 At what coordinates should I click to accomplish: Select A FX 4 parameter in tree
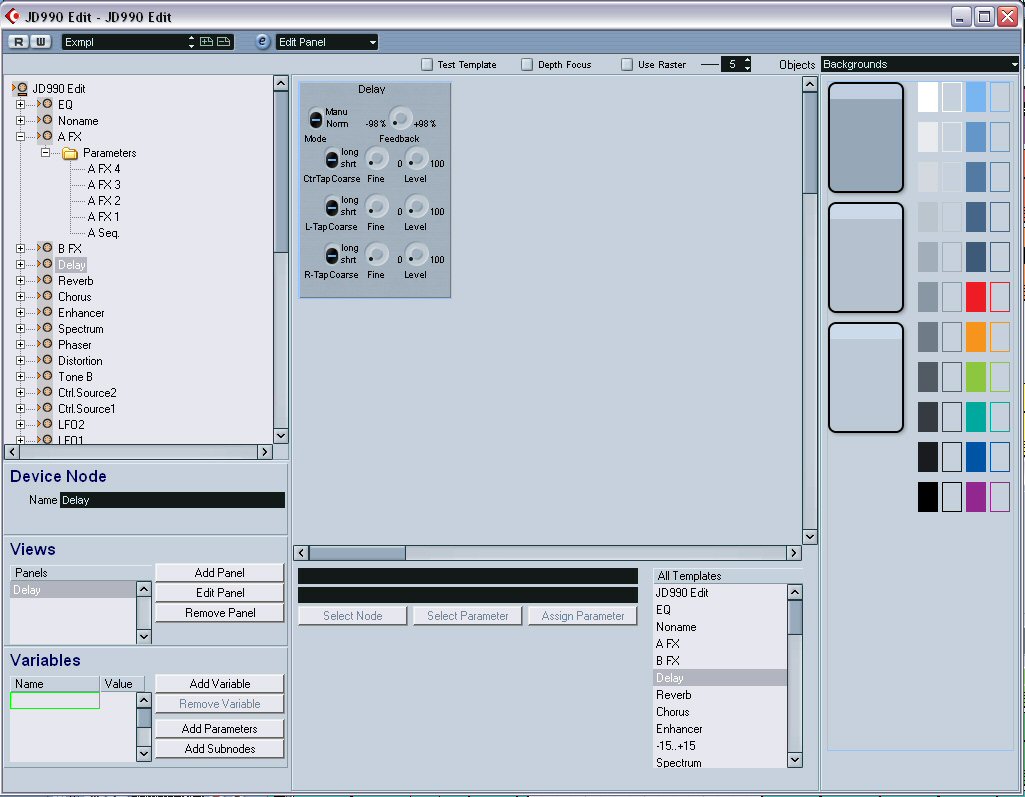pos(104,169)
